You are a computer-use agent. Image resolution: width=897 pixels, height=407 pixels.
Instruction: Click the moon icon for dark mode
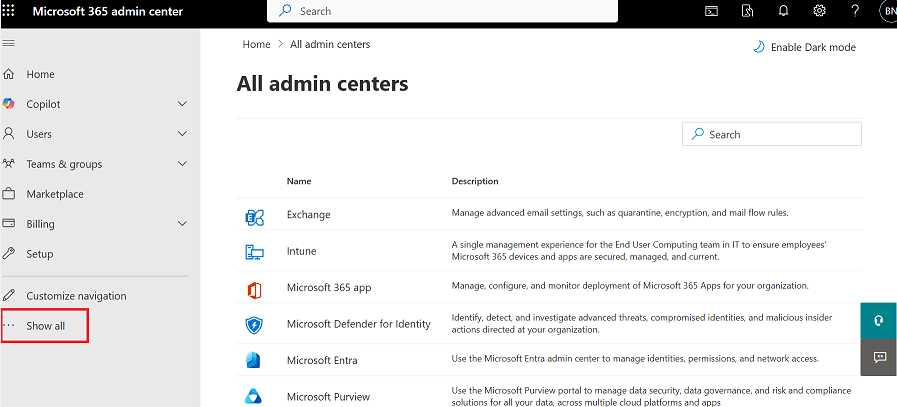point(759,47)
